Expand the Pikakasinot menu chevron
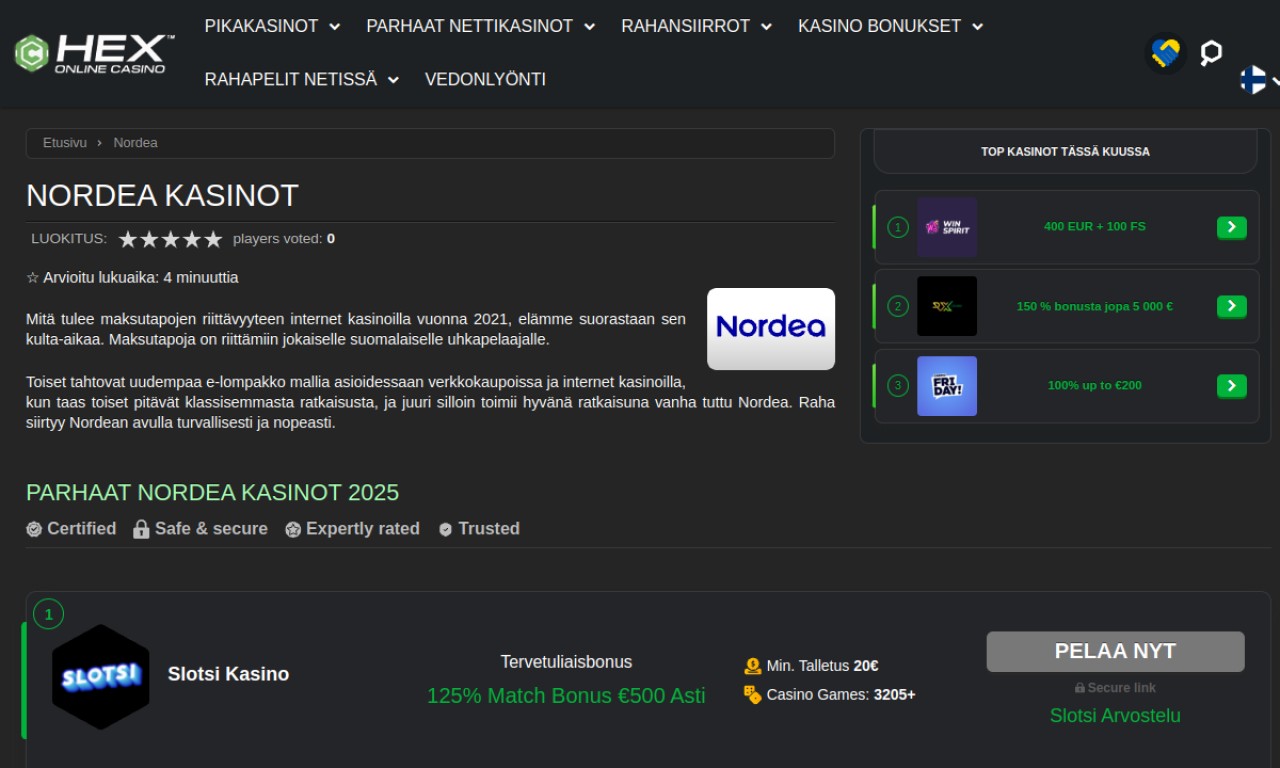 (x=334, y=27)
